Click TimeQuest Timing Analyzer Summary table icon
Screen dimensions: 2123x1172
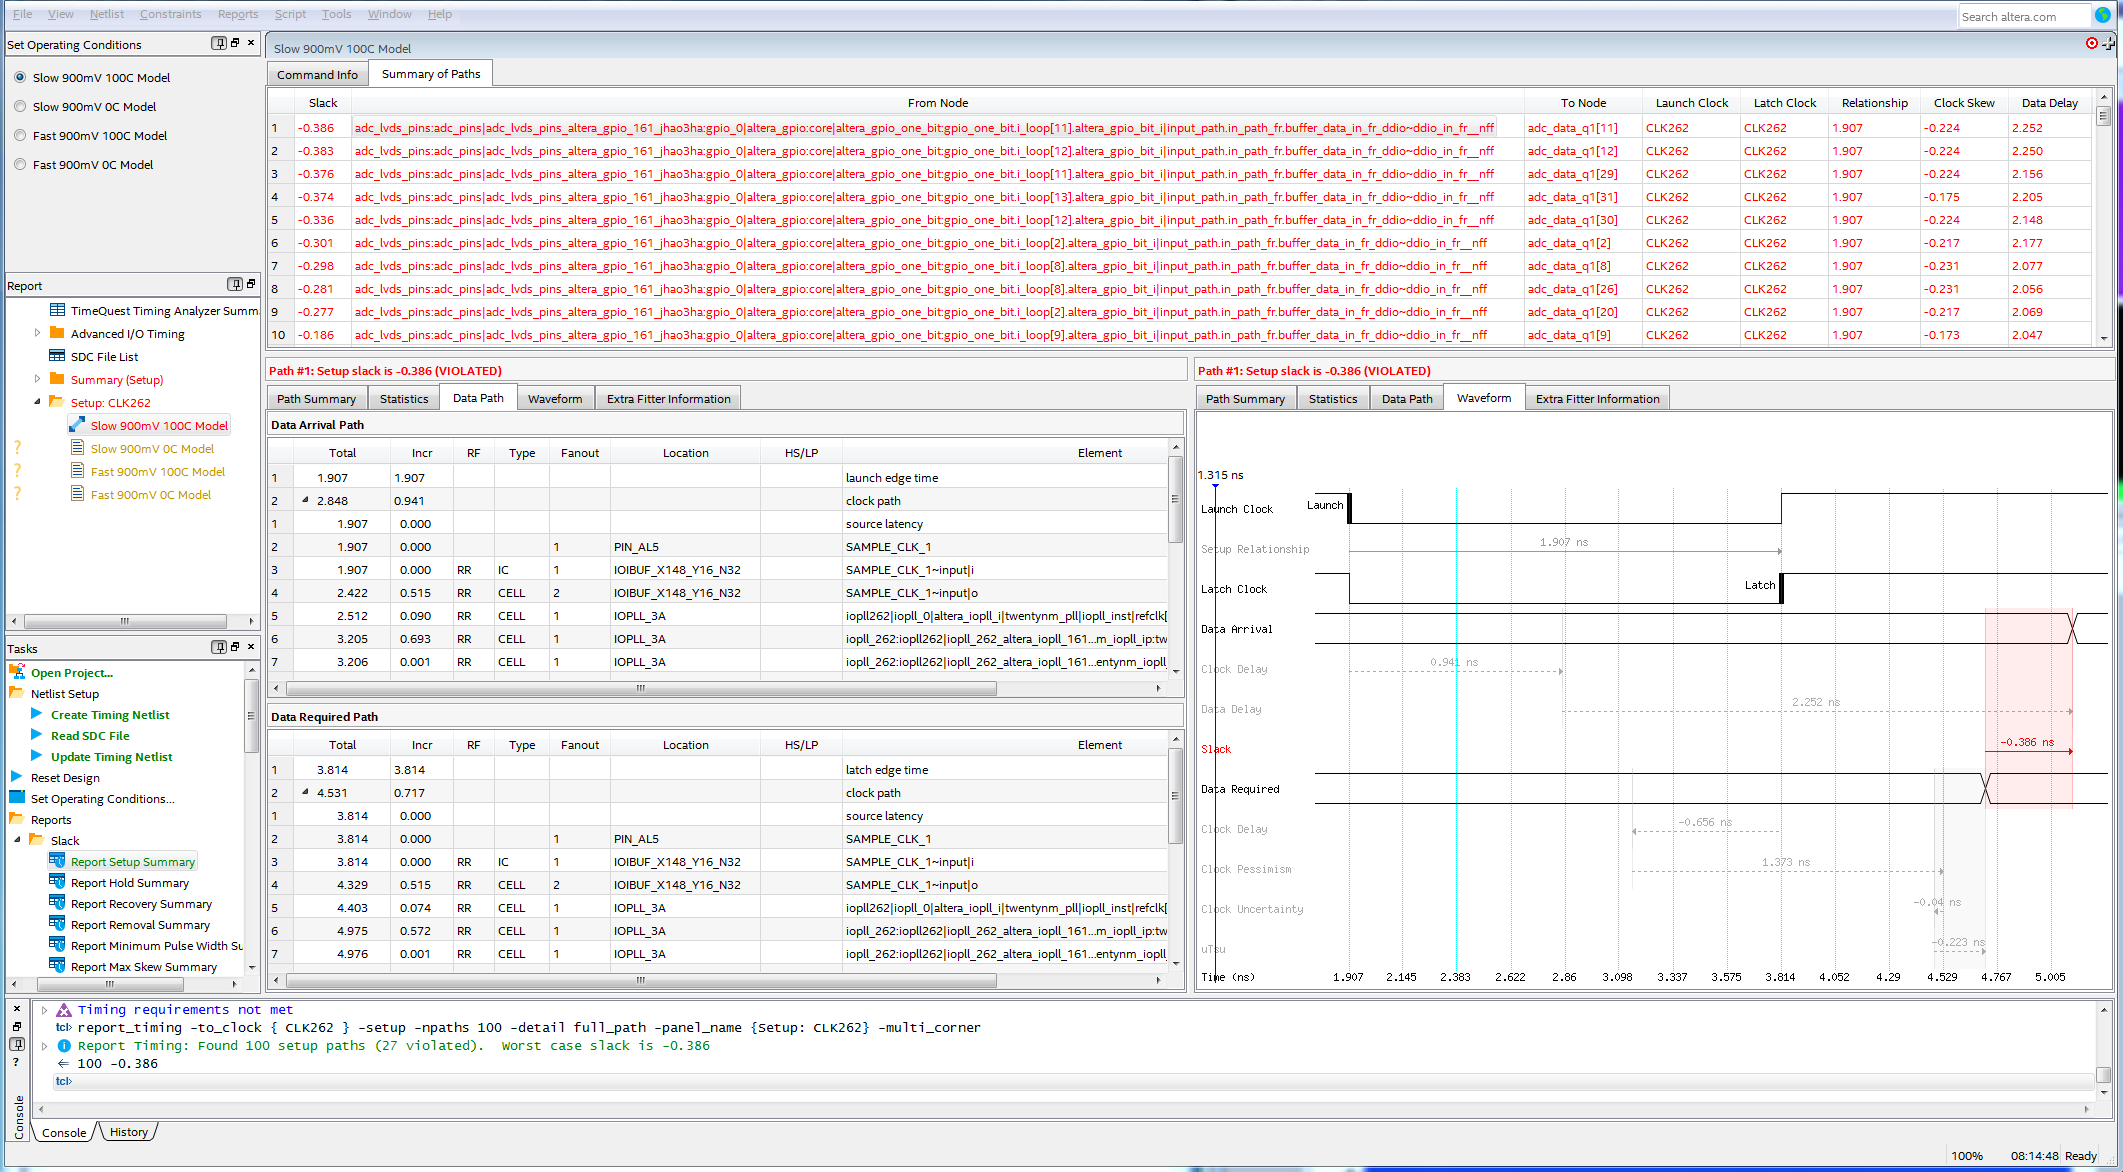tap(57, 310)
